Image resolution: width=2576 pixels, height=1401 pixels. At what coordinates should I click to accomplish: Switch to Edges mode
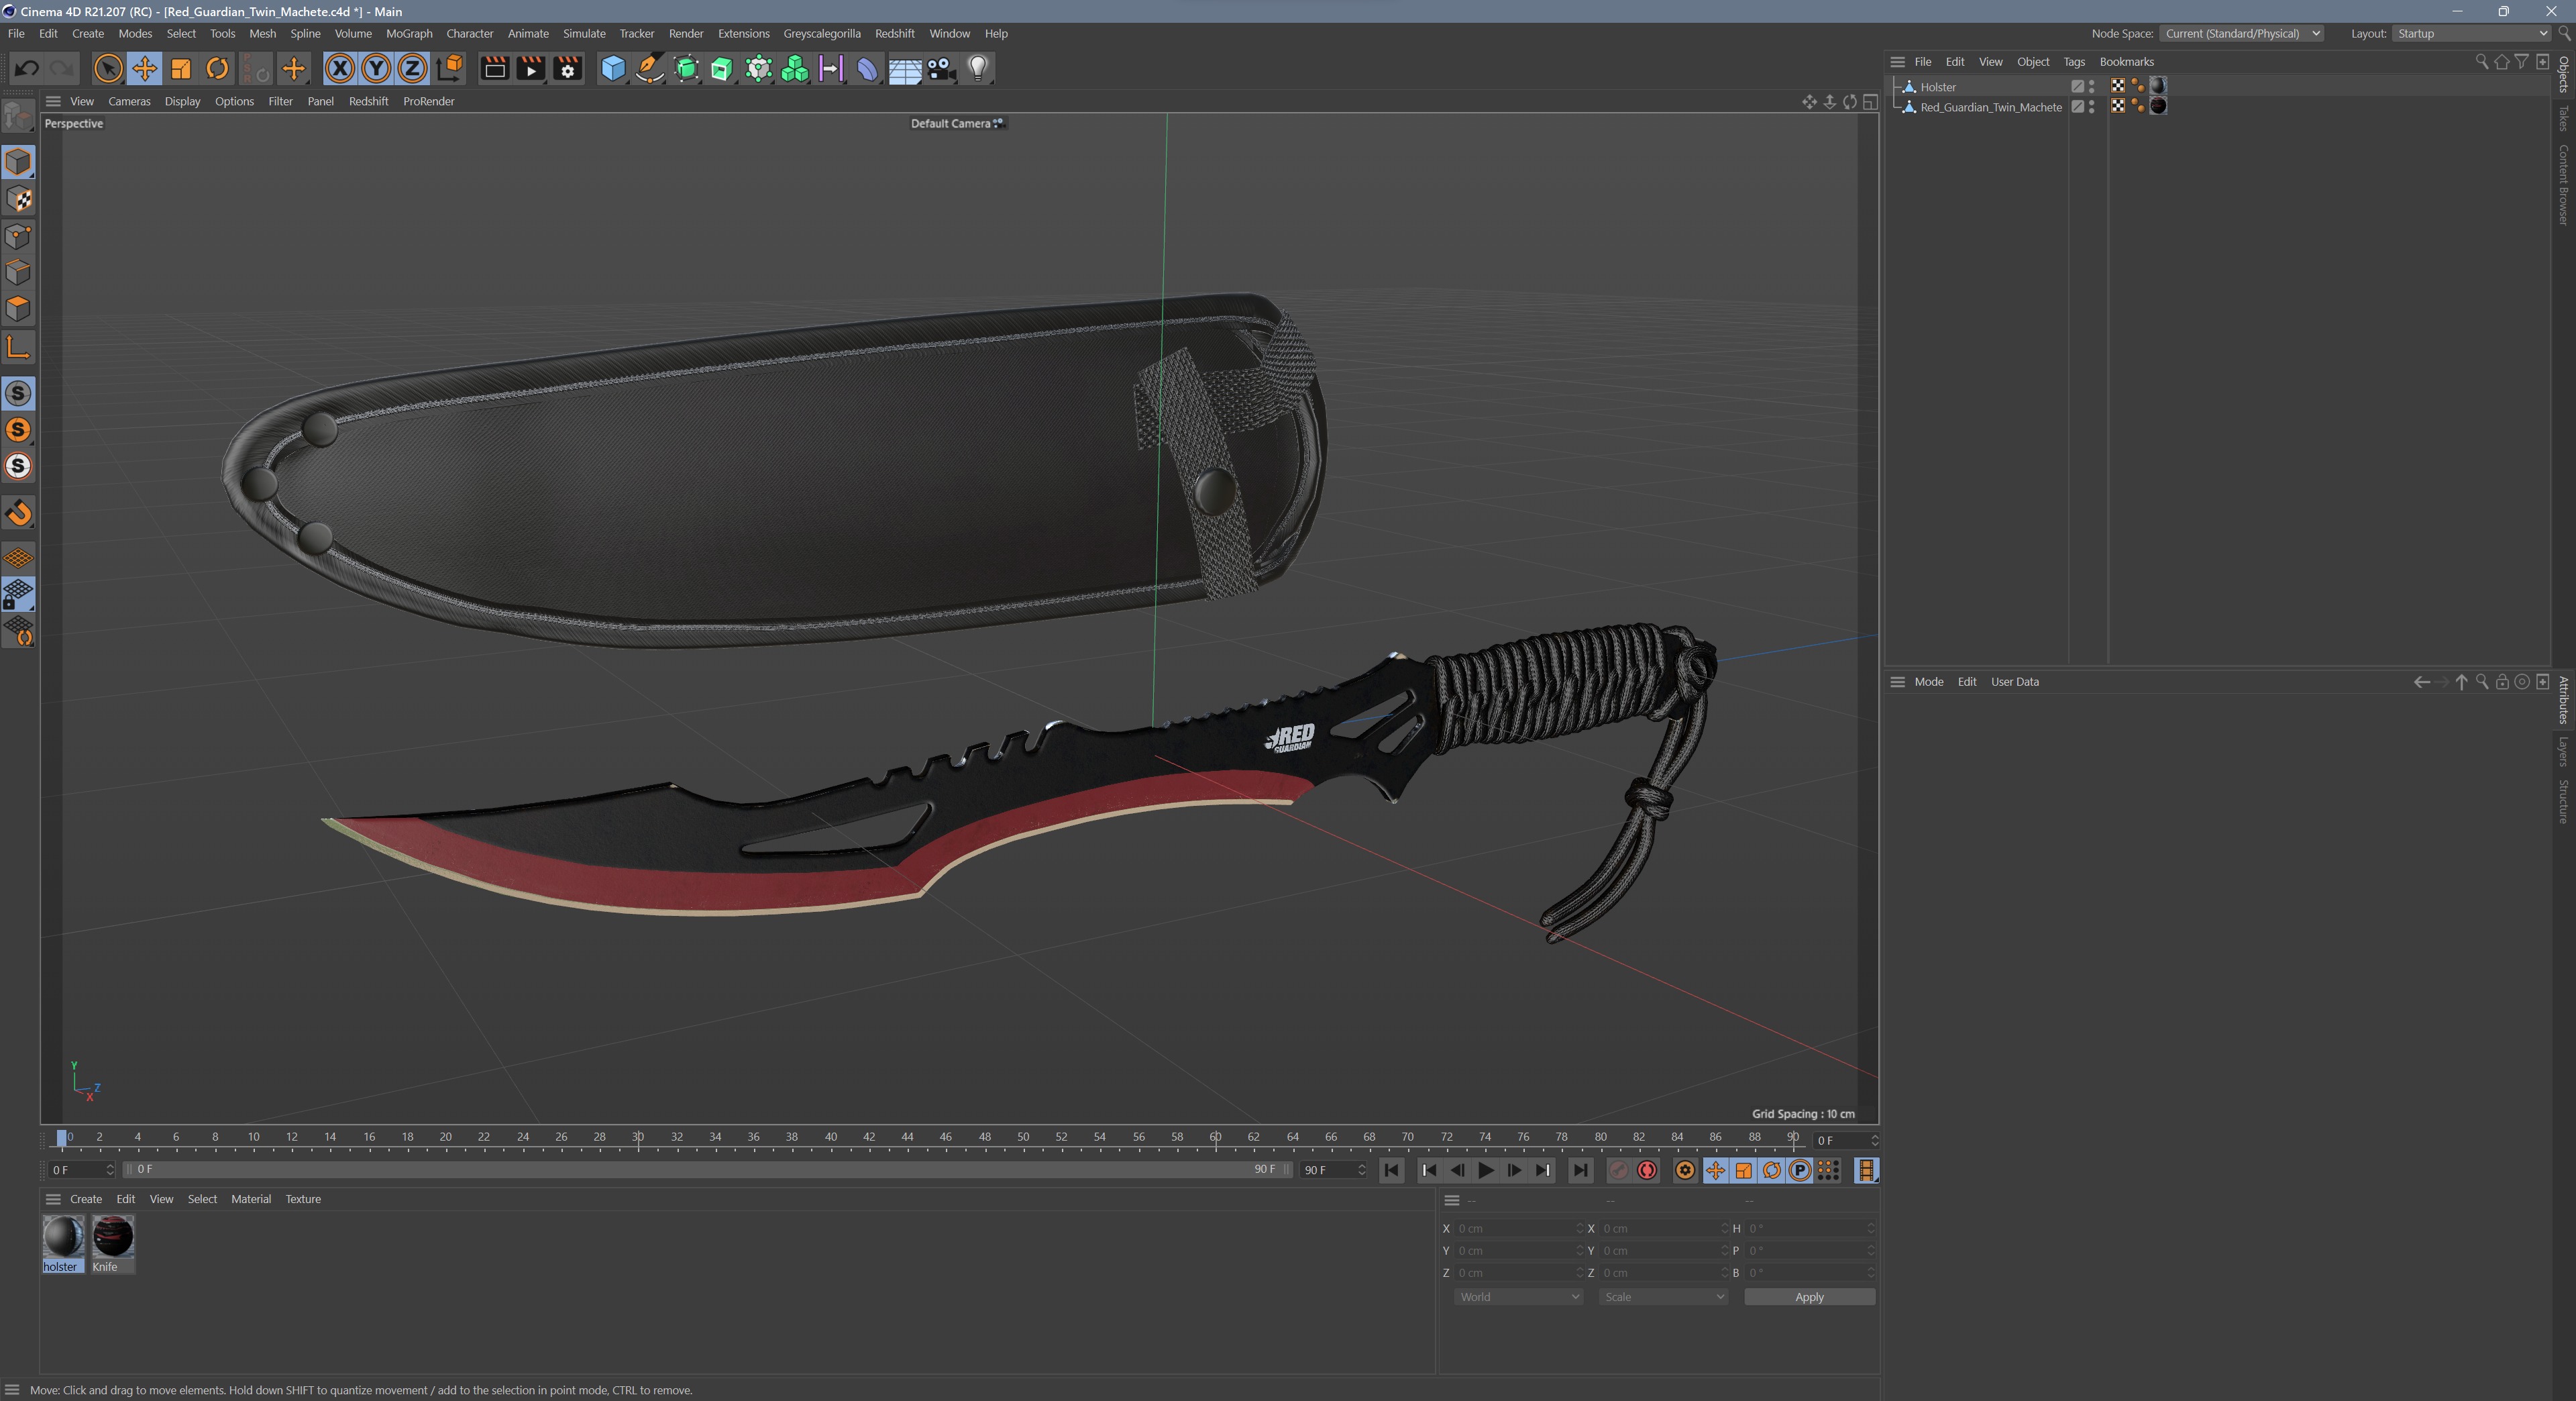(x=19, y=272)
